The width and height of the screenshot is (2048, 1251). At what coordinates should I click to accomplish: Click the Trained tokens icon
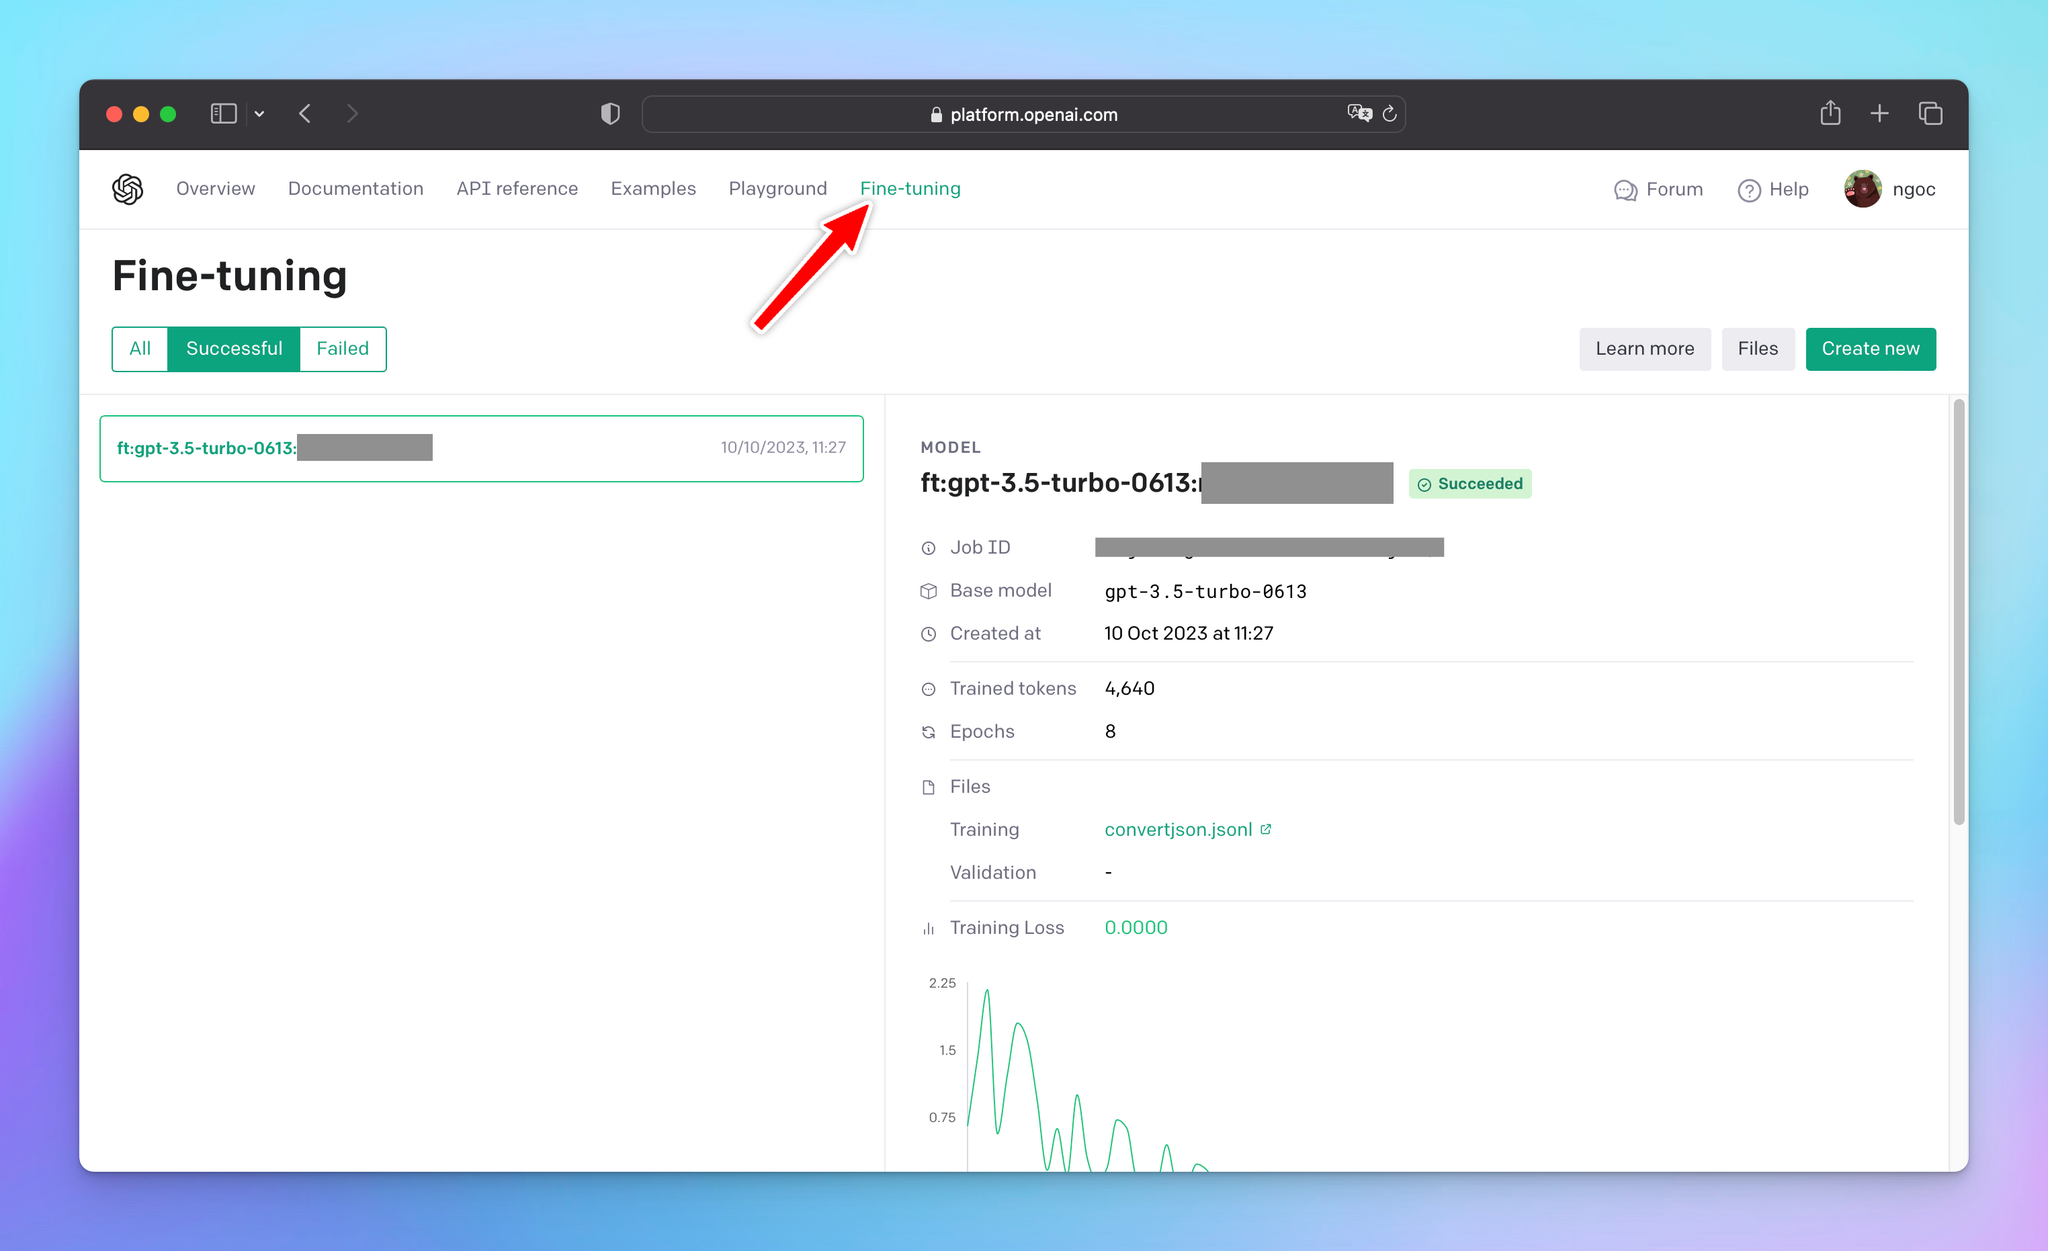tap(928, 689)
